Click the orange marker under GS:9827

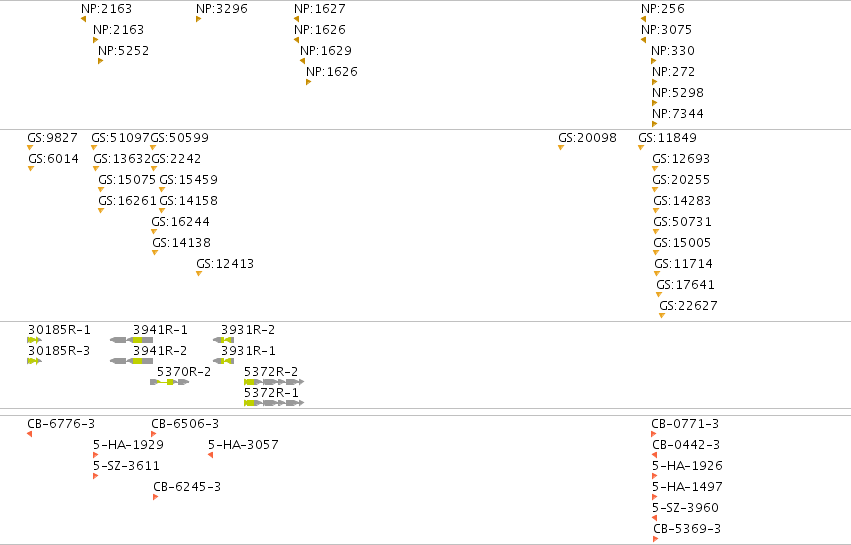click(30, 148)
